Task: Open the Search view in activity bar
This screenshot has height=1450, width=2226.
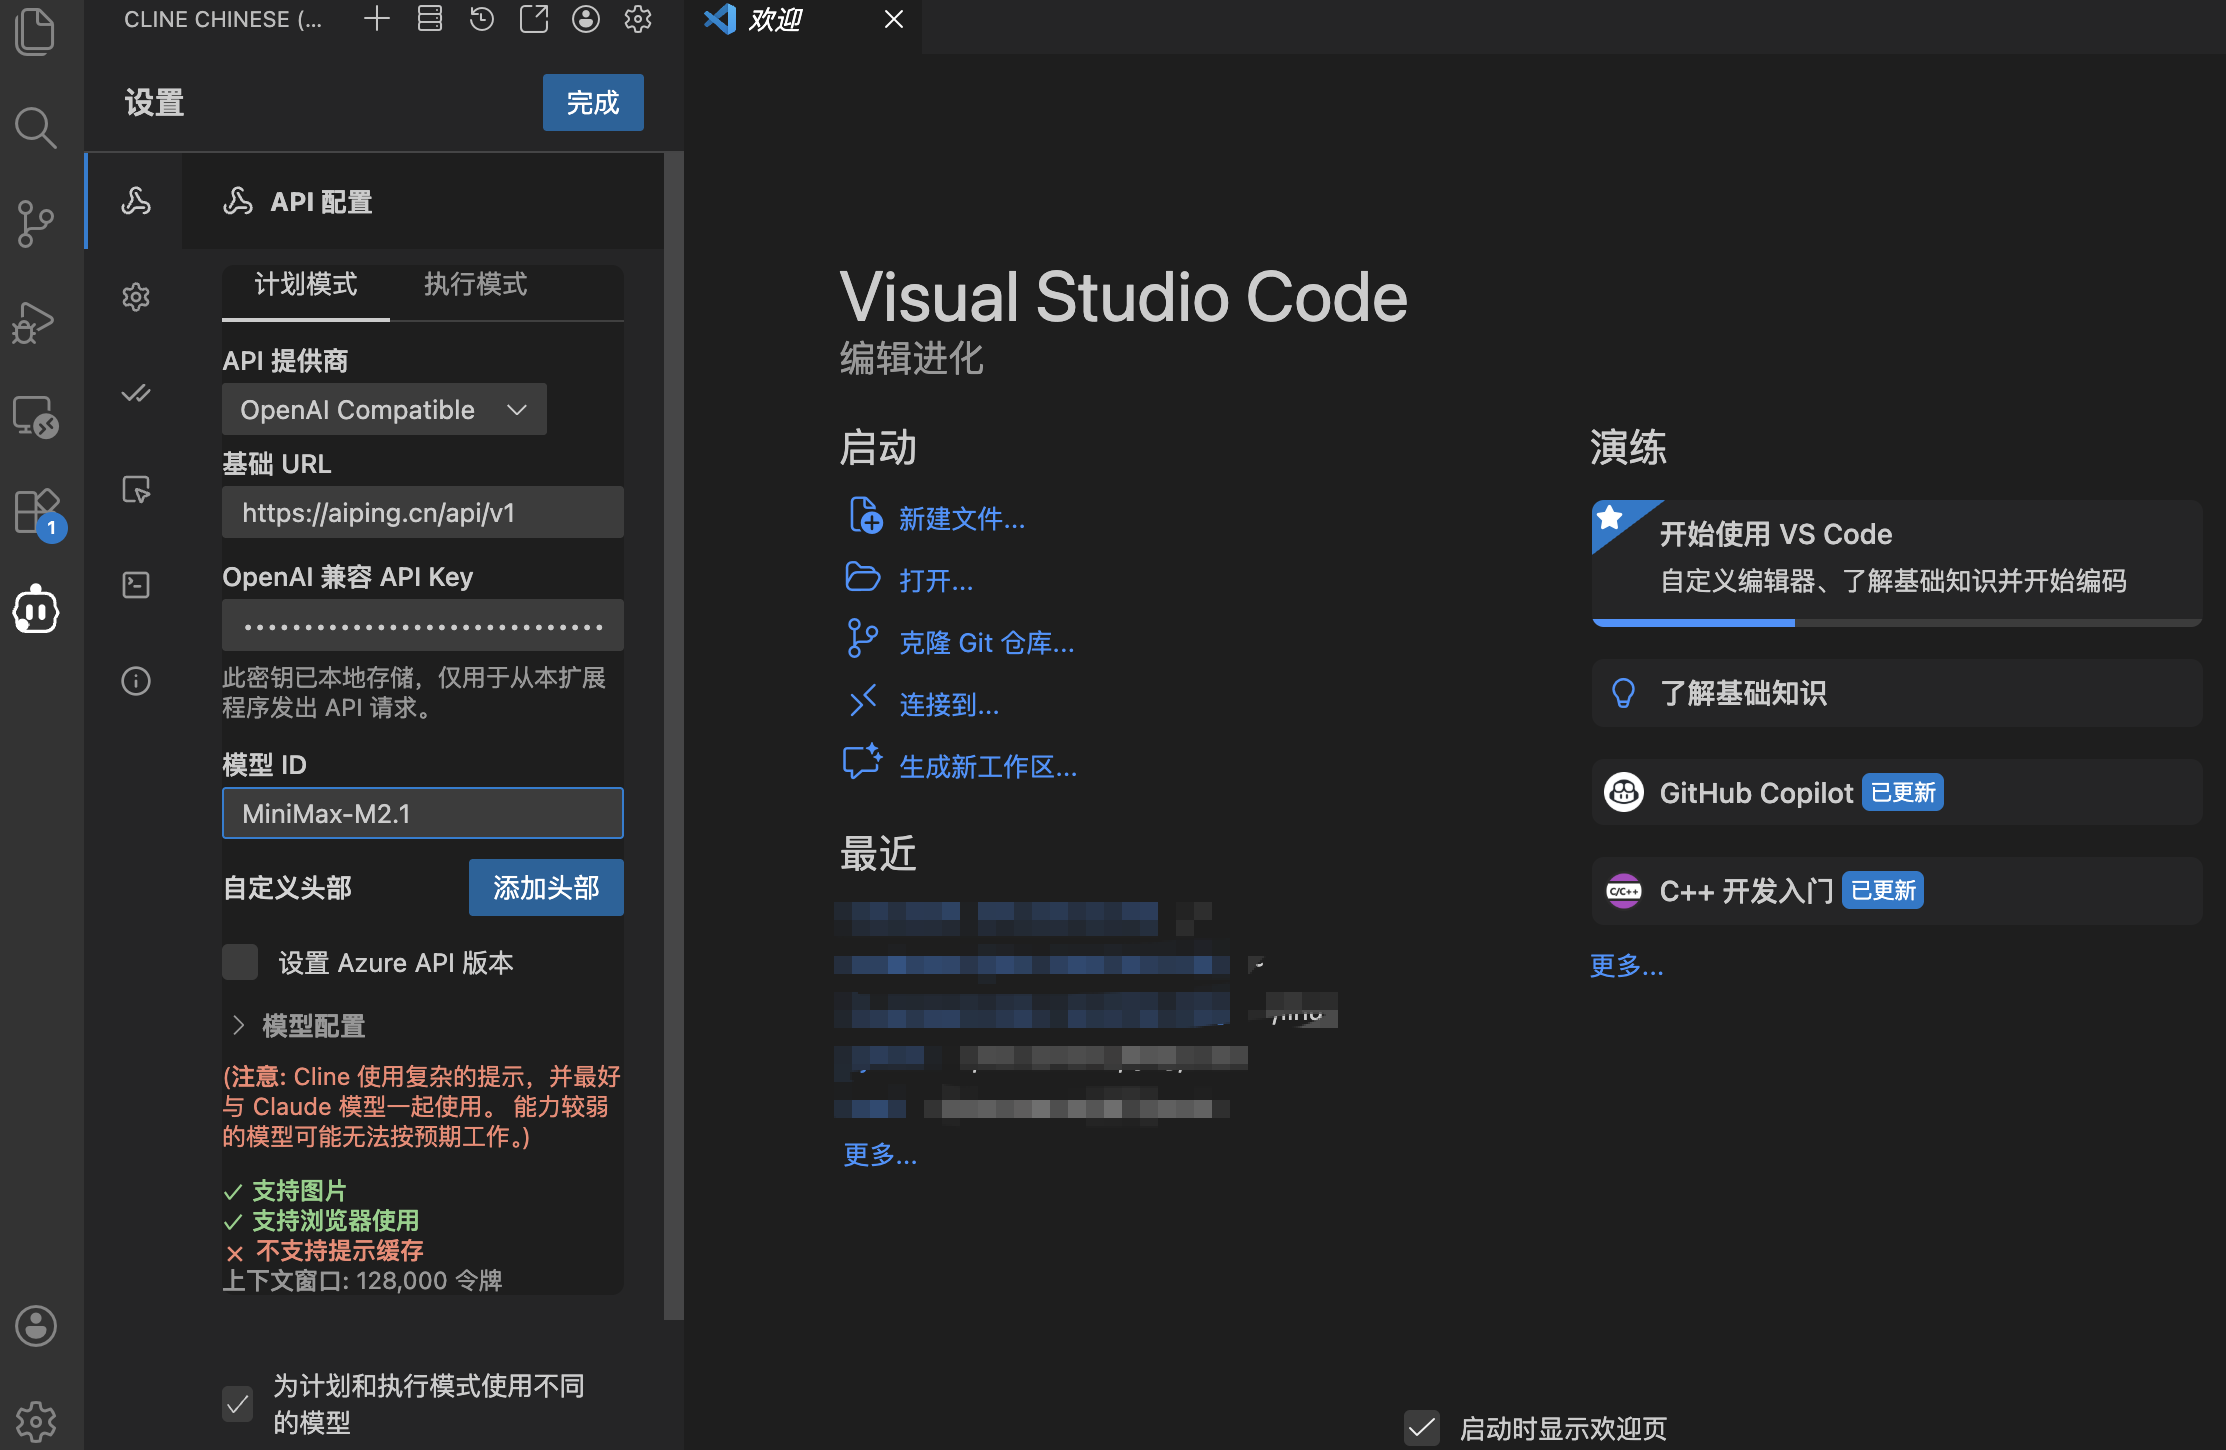Action: 36,128
